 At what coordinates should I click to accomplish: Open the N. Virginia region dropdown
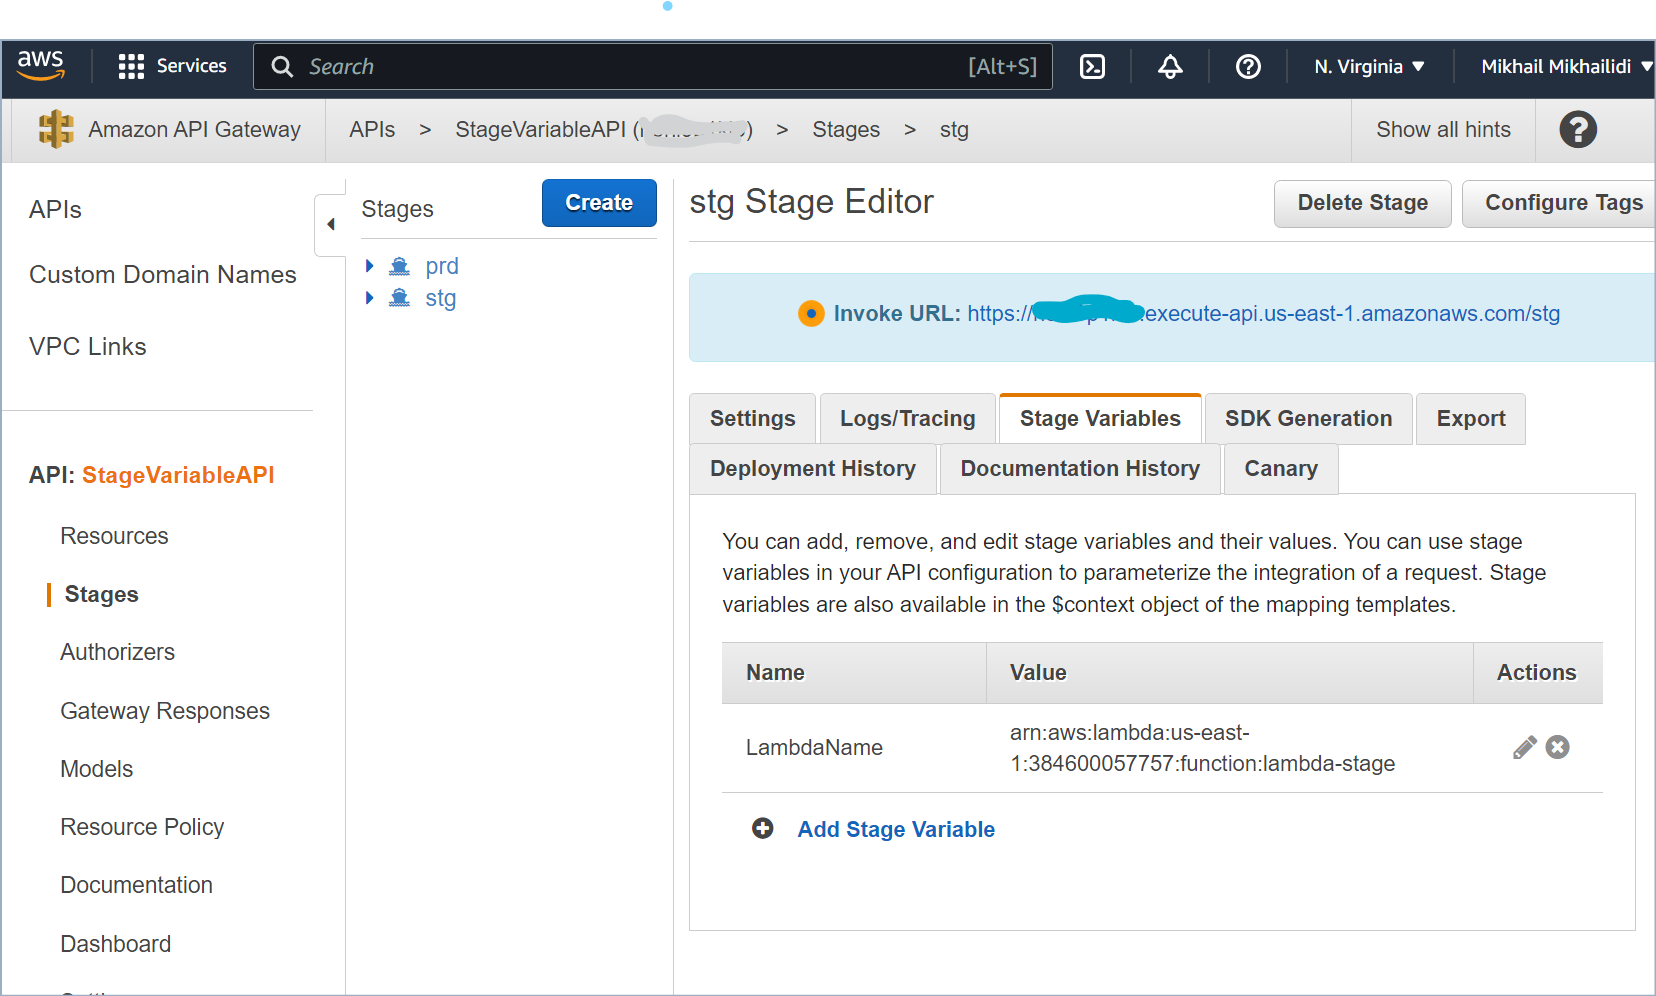1368,67
